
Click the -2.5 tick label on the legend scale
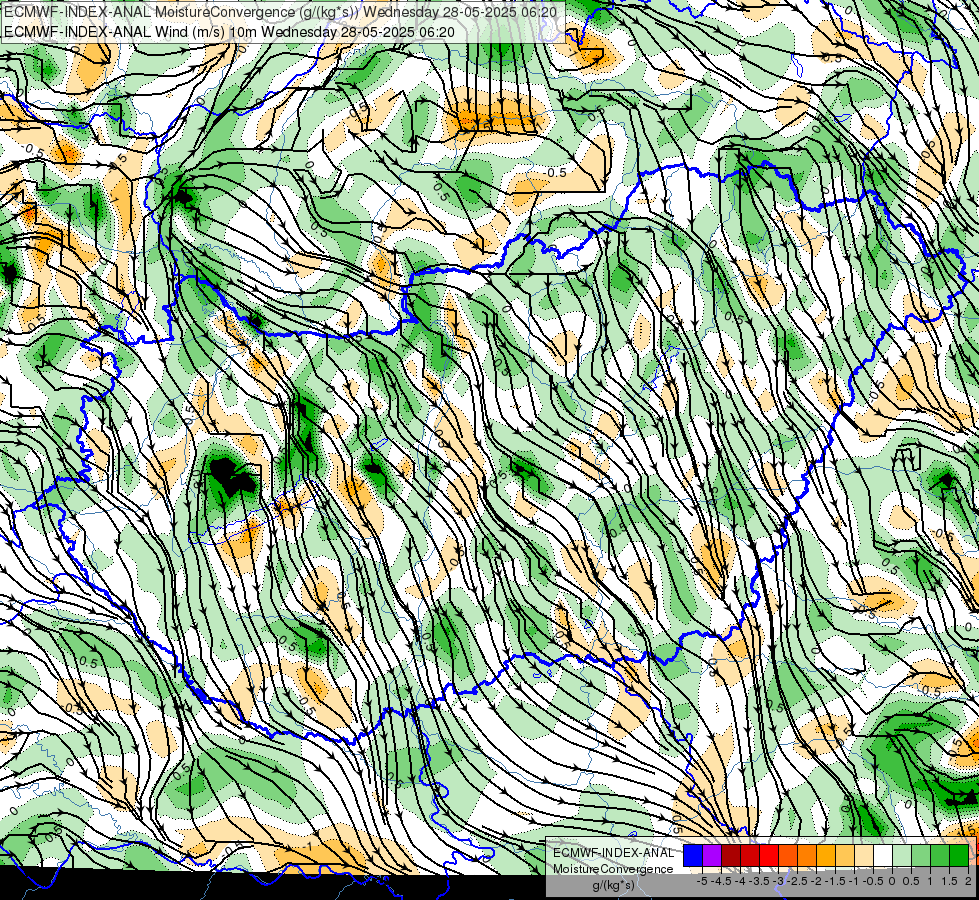point(797,881)
